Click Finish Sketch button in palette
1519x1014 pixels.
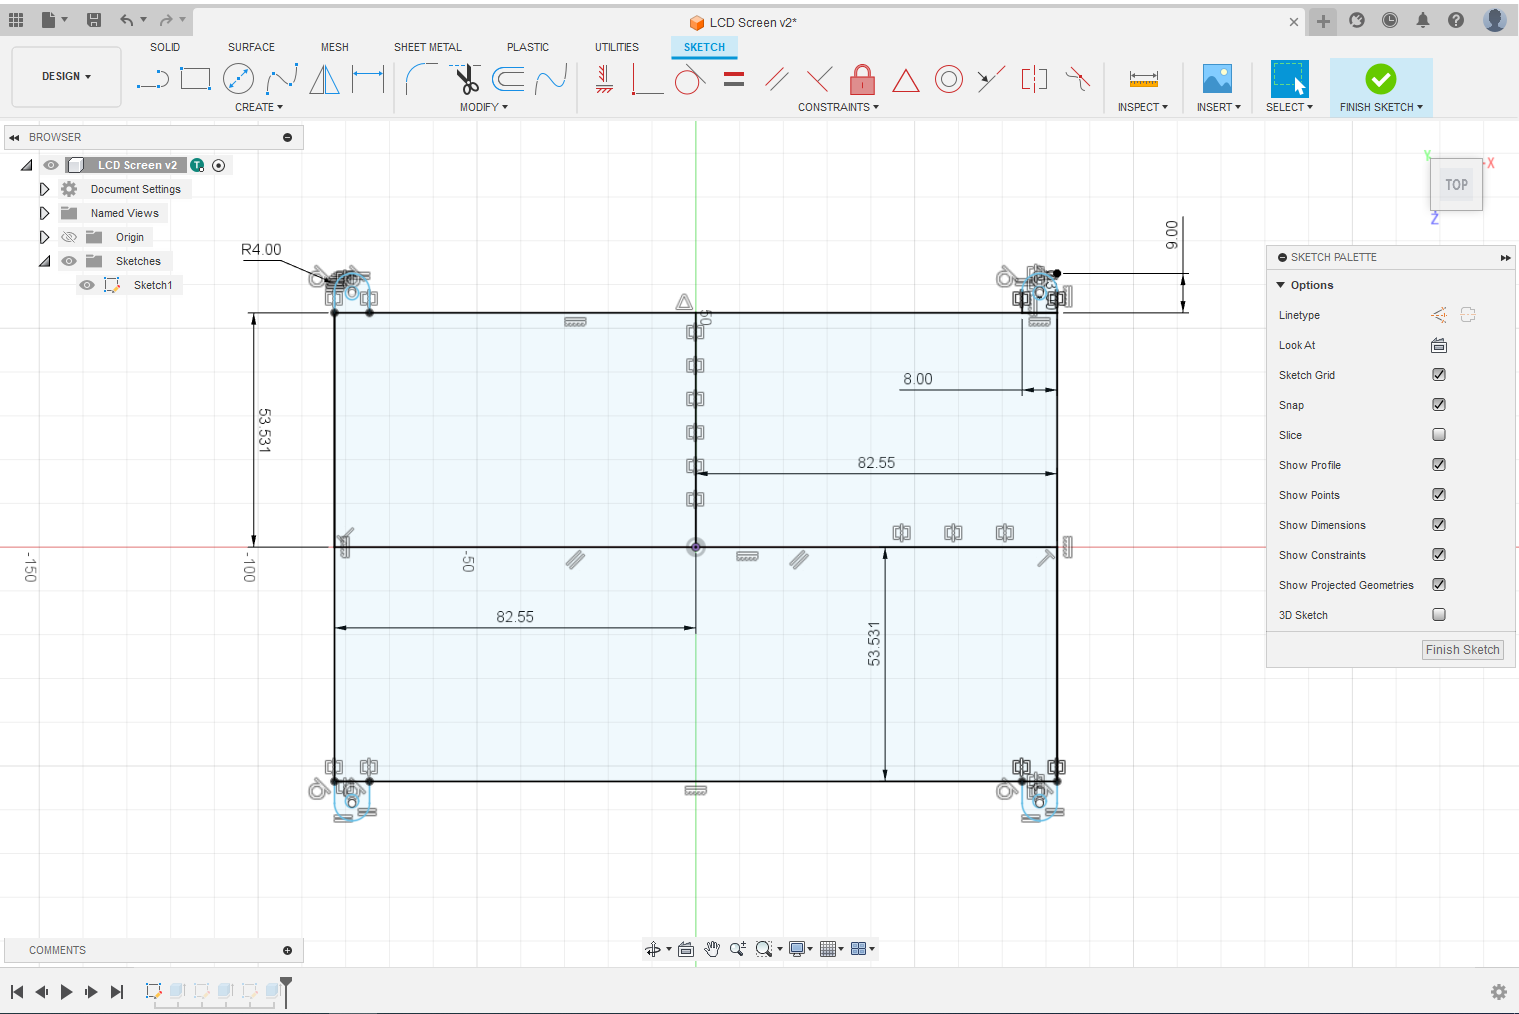coord(1462,650)
